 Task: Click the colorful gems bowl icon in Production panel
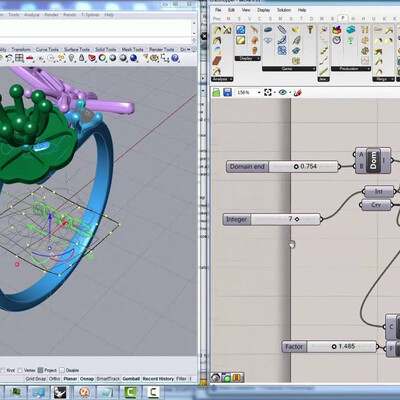[x=337, y=30]
